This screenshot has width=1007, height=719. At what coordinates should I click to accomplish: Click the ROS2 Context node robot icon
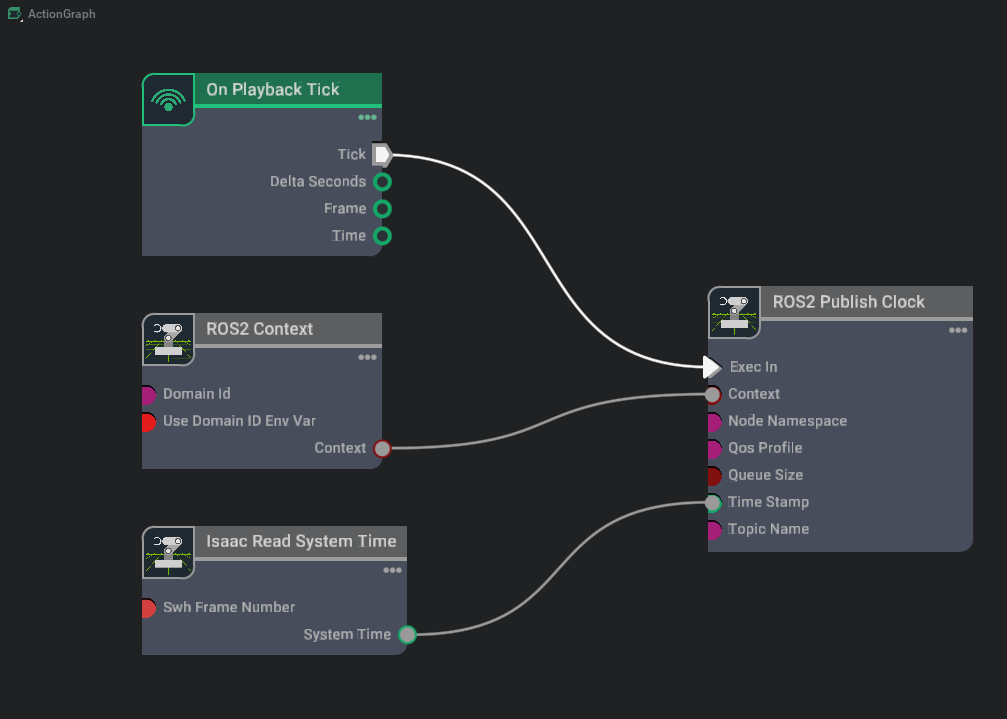coord(168,340)
